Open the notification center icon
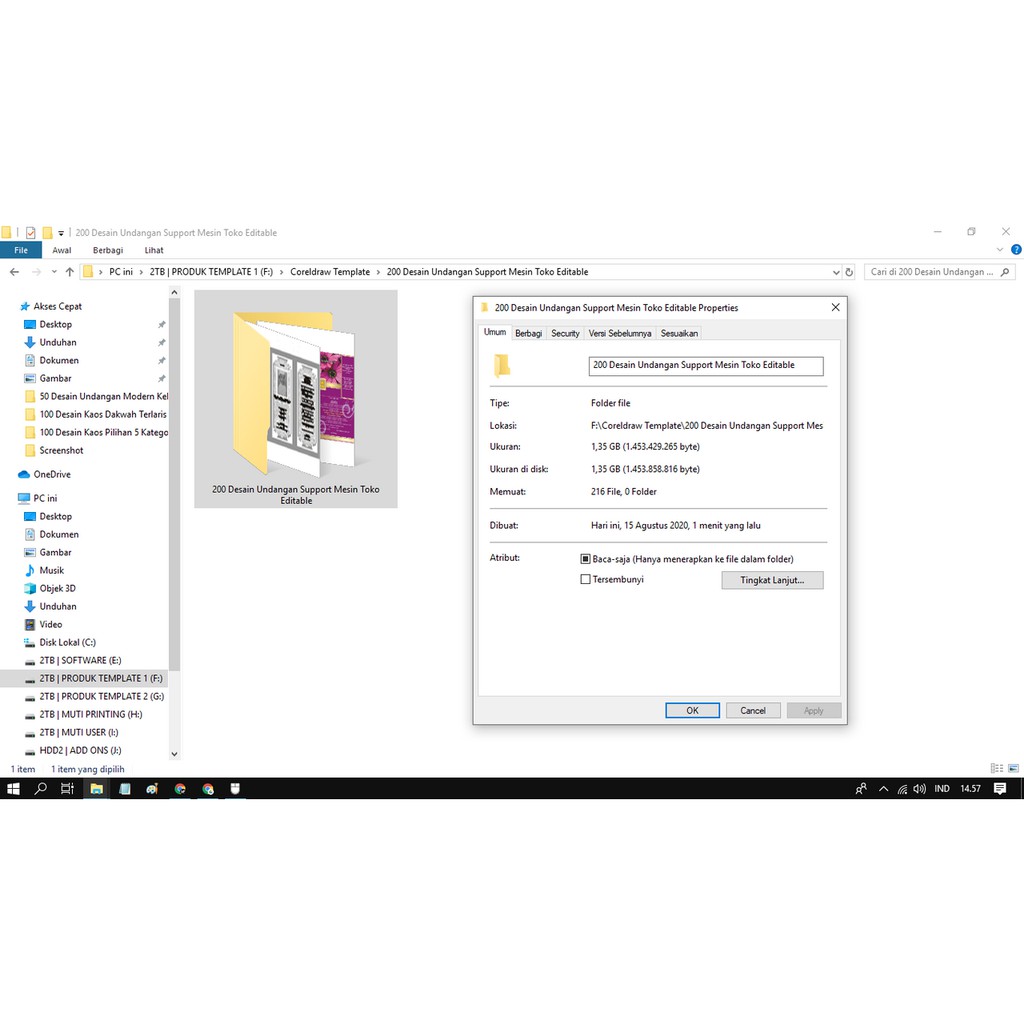Image resolution: width=1024 pixels, height=1024 pixels. pyautogui.click(x=1000, y=789)
